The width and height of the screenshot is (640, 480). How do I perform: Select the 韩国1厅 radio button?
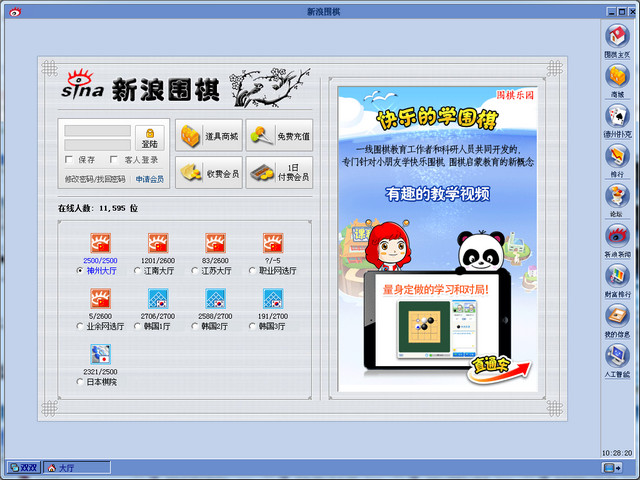pos(138,326)
